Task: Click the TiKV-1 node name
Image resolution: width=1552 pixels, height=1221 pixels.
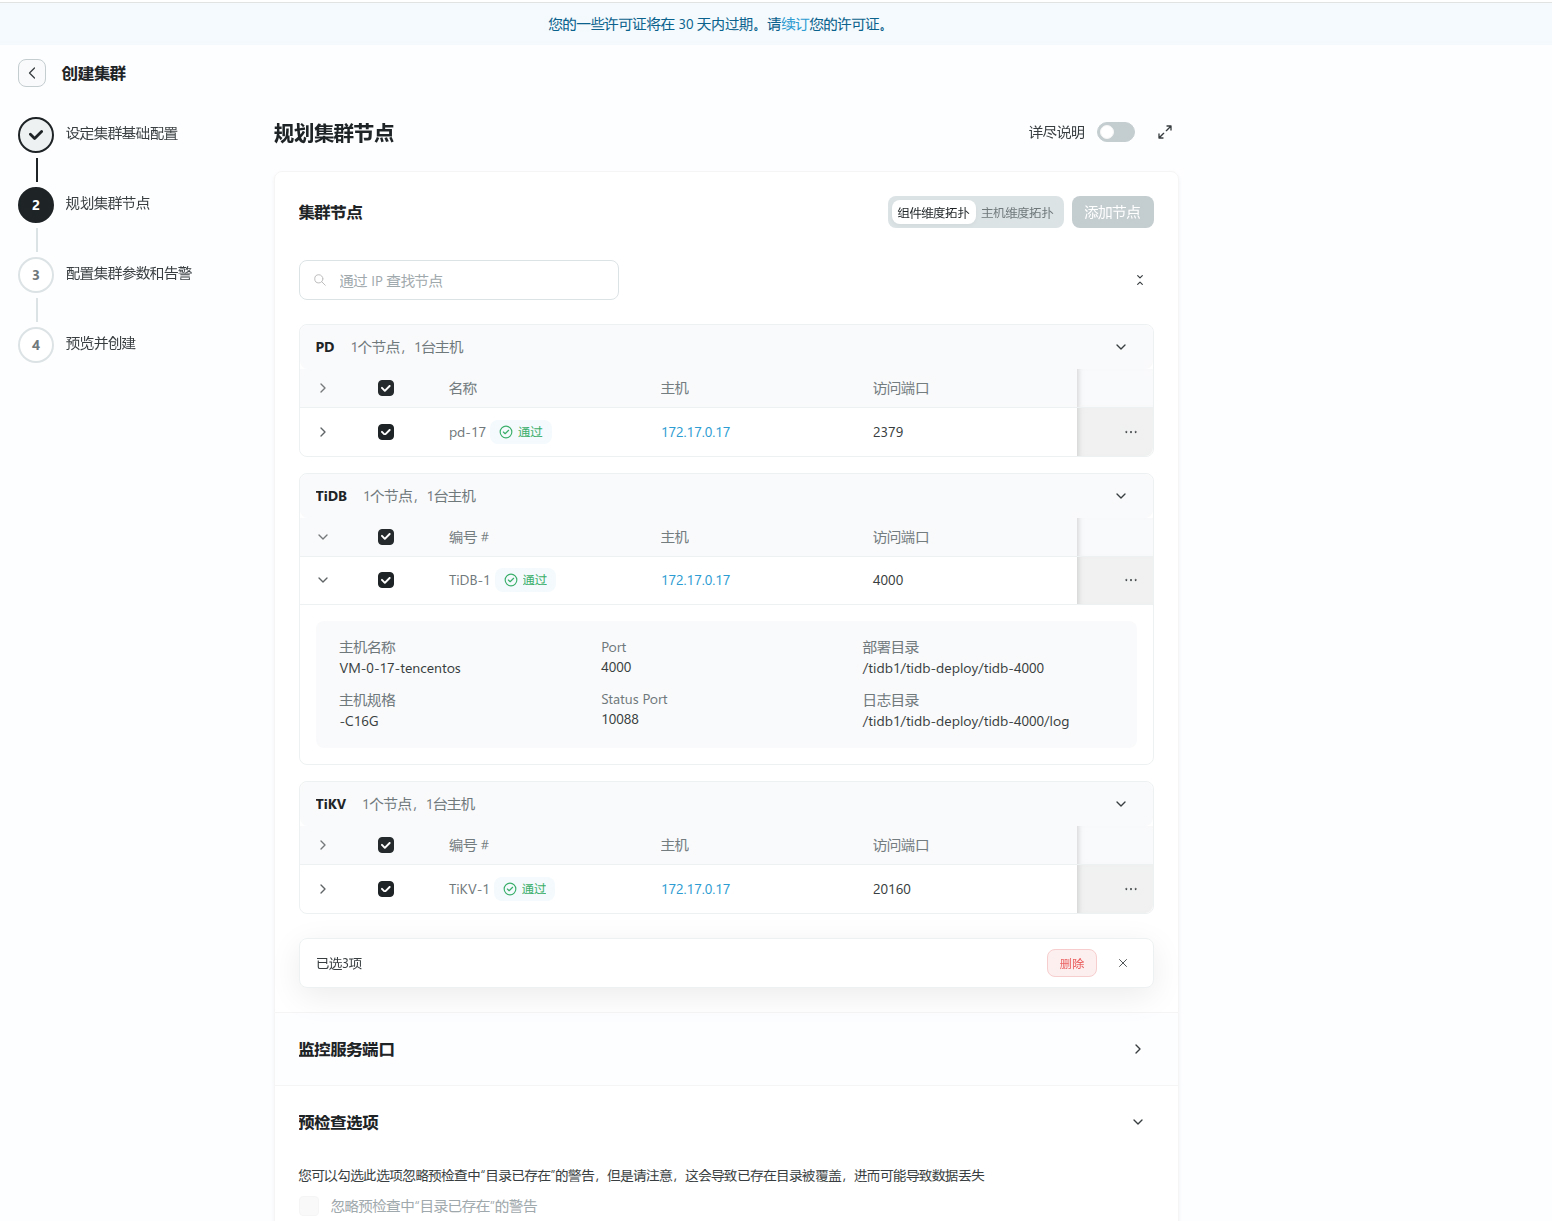Action: 469,889
